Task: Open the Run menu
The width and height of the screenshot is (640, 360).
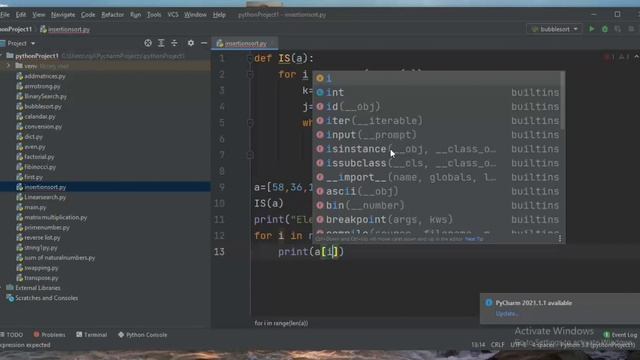Action: [x=135, y=15]
